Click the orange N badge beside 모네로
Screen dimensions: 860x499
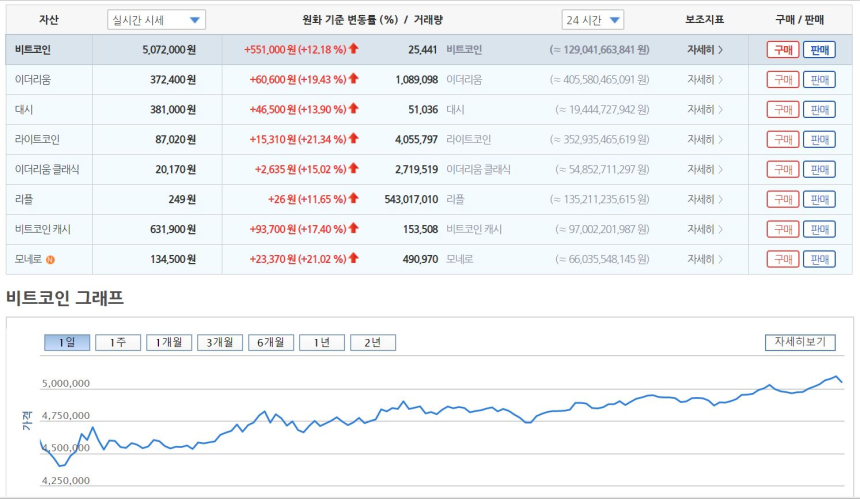tap(50, 260)
